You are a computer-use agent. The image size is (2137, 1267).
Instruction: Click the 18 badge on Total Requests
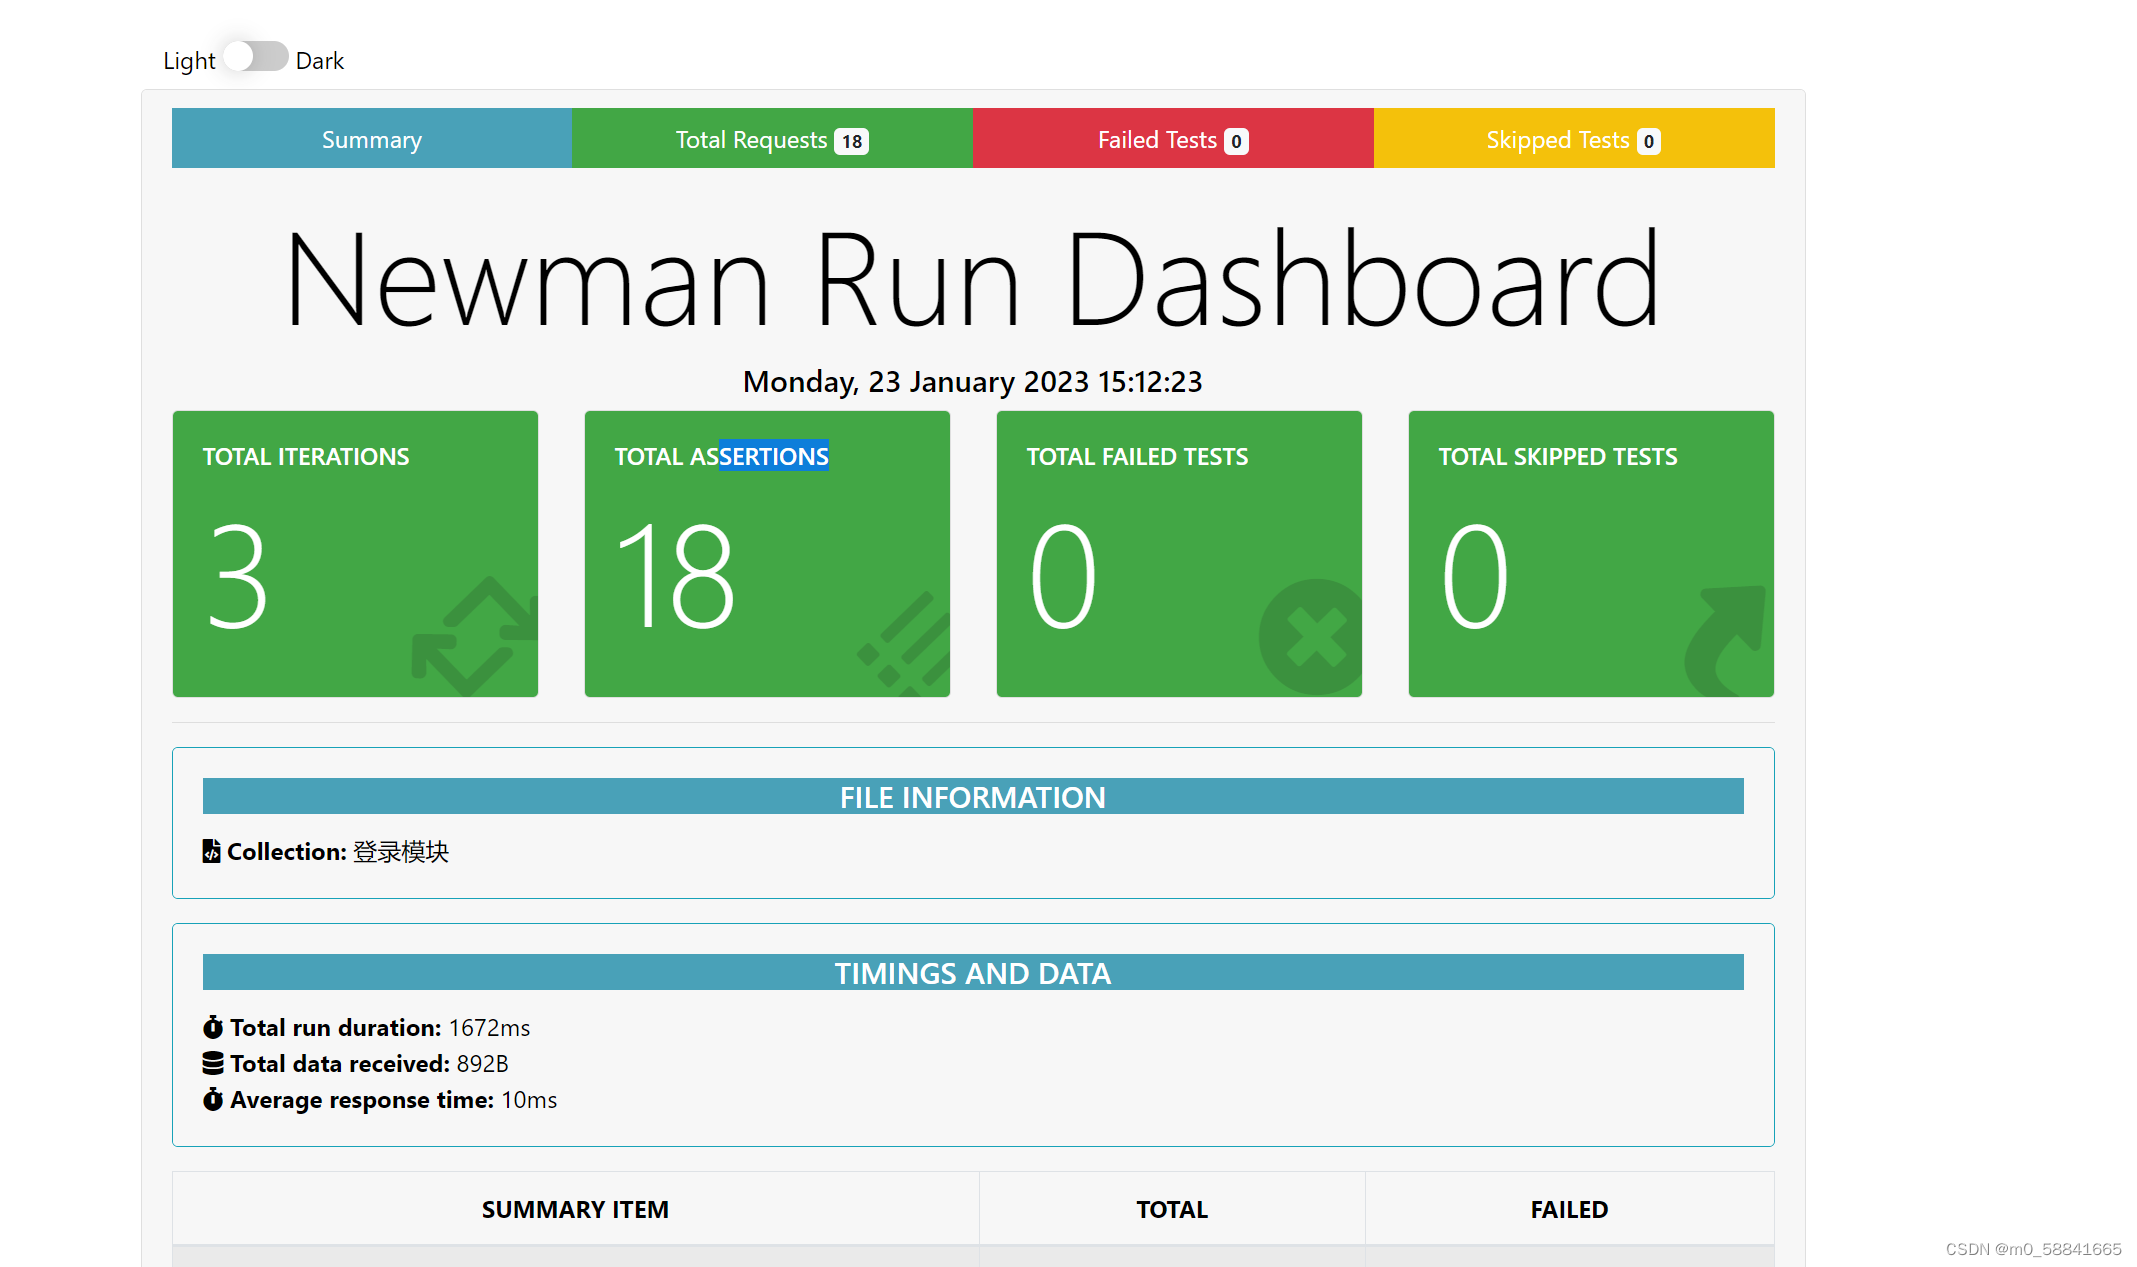coord(852,141)
